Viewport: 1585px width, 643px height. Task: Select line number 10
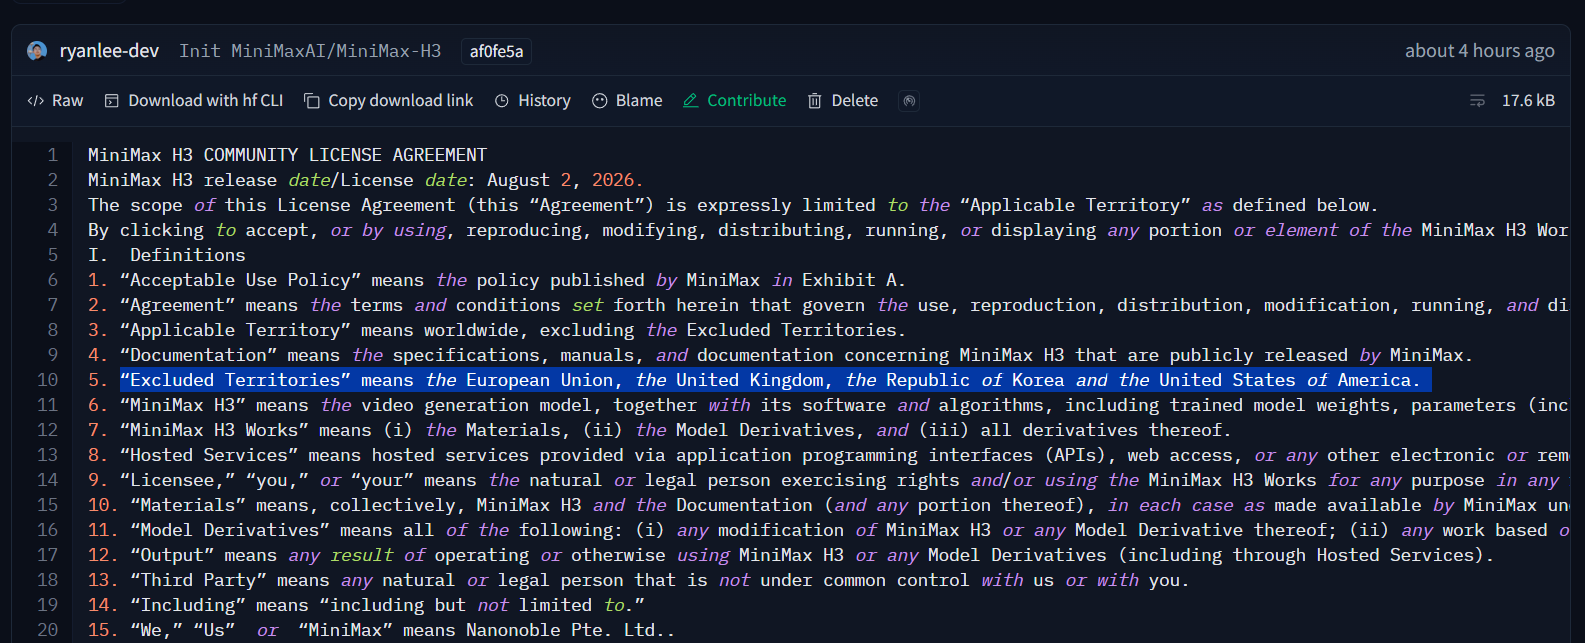pos(47,380)
